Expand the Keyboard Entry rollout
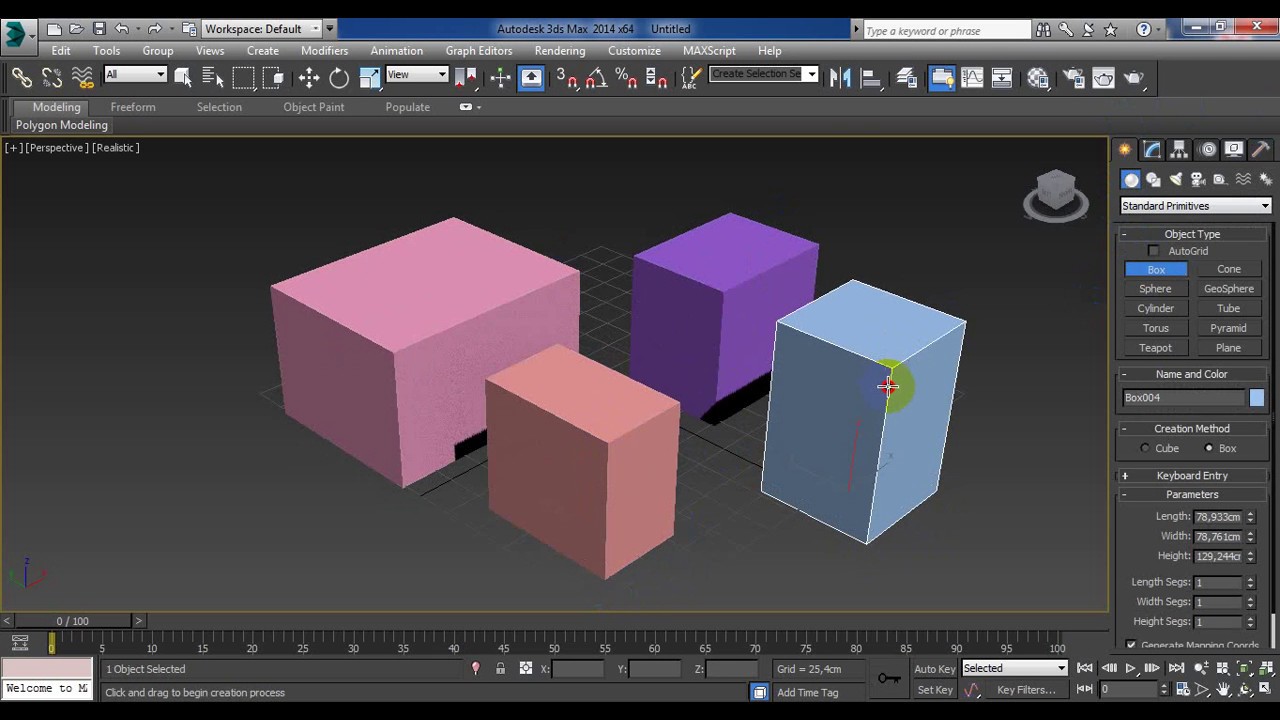This screenshot has width=1280, height=720. point(1191,476)
